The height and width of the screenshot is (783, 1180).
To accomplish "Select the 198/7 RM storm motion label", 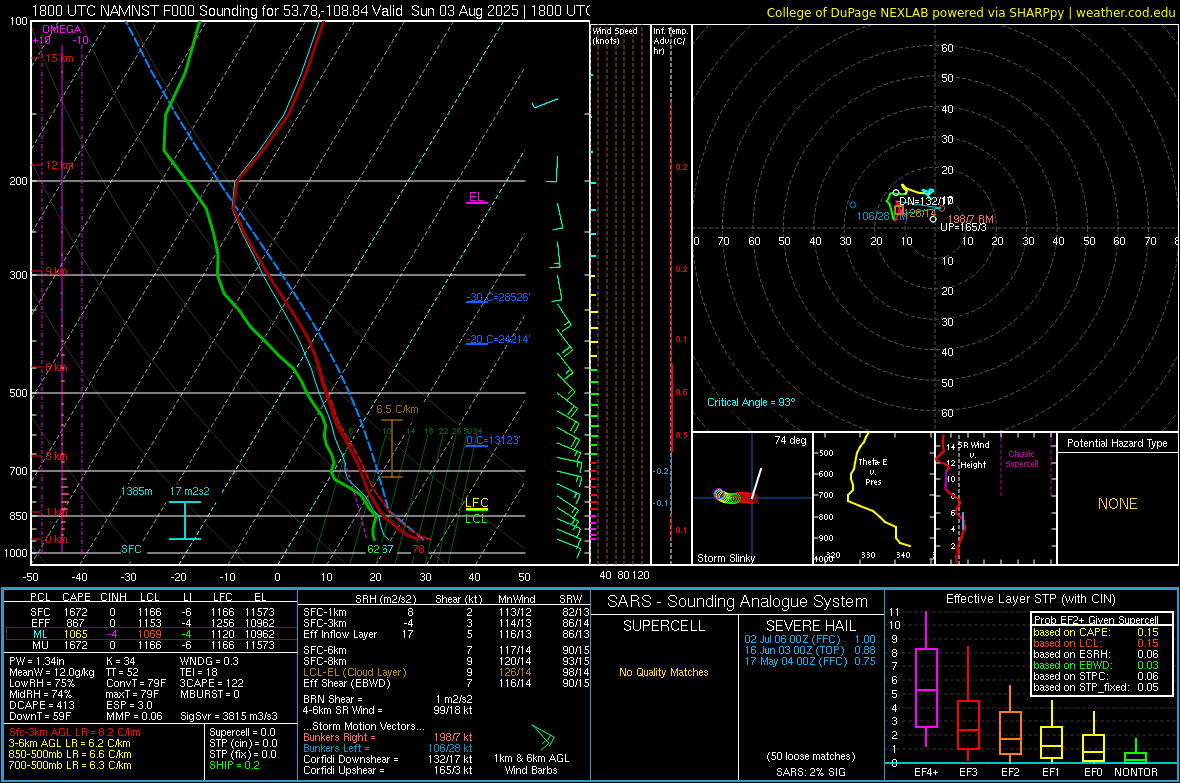I will 971,219.
